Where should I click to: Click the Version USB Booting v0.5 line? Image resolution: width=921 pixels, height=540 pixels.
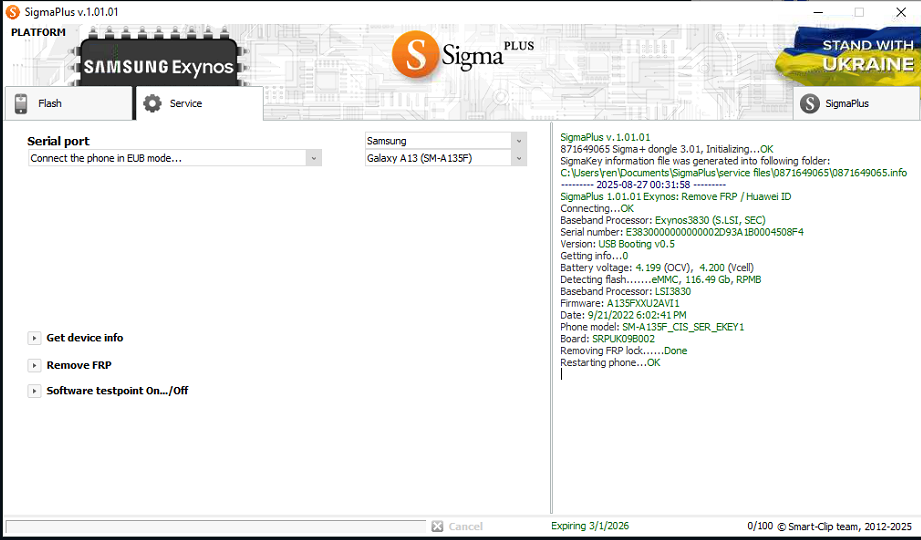pos(617,244)
